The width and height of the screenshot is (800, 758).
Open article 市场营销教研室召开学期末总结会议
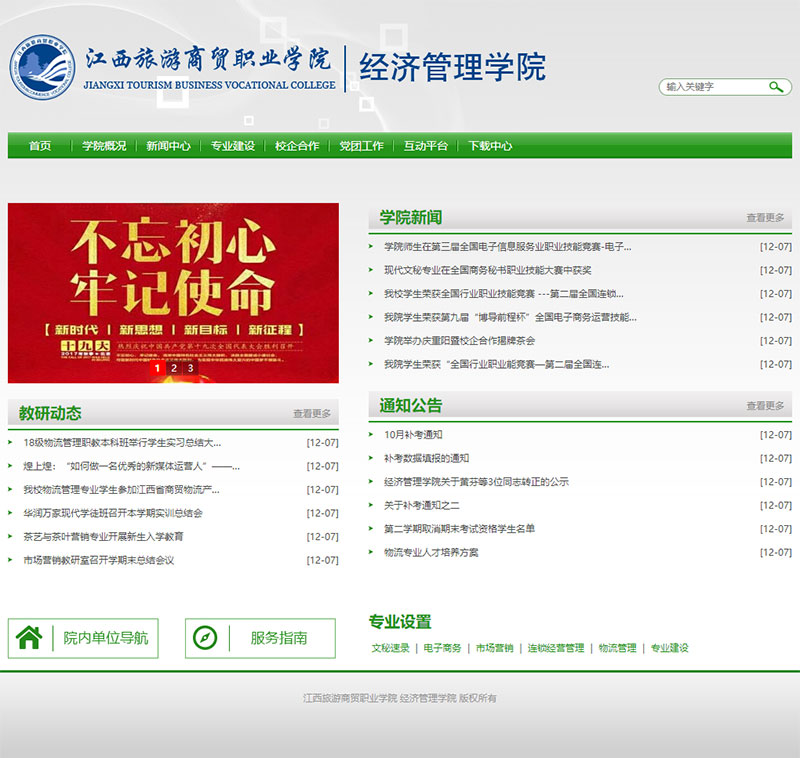point(98,560)
